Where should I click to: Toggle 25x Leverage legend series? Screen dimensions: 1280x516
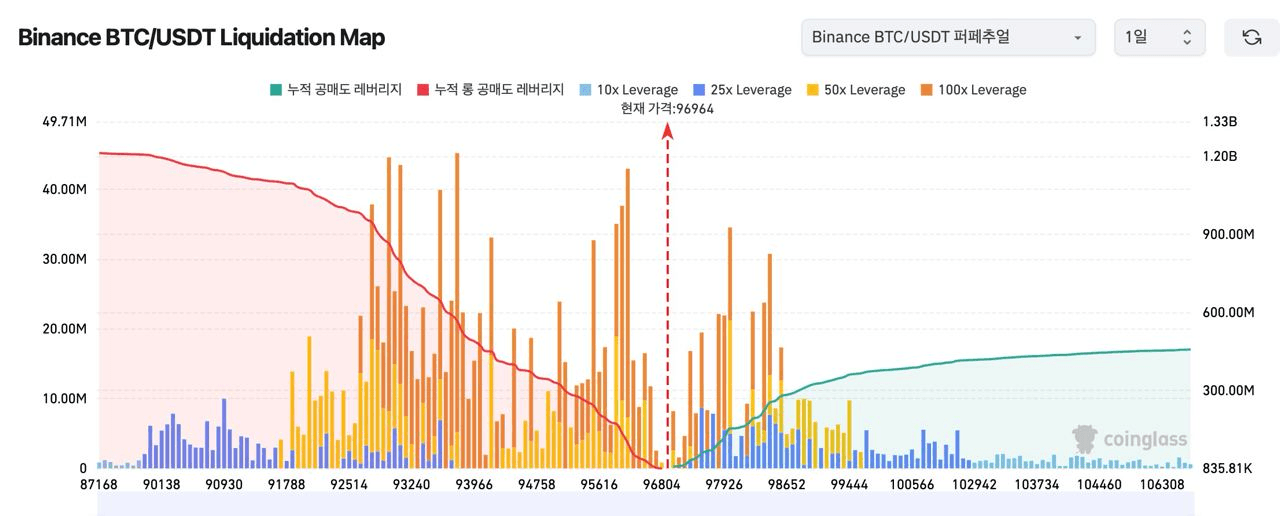pyautogui.click(x=741, y=90)
